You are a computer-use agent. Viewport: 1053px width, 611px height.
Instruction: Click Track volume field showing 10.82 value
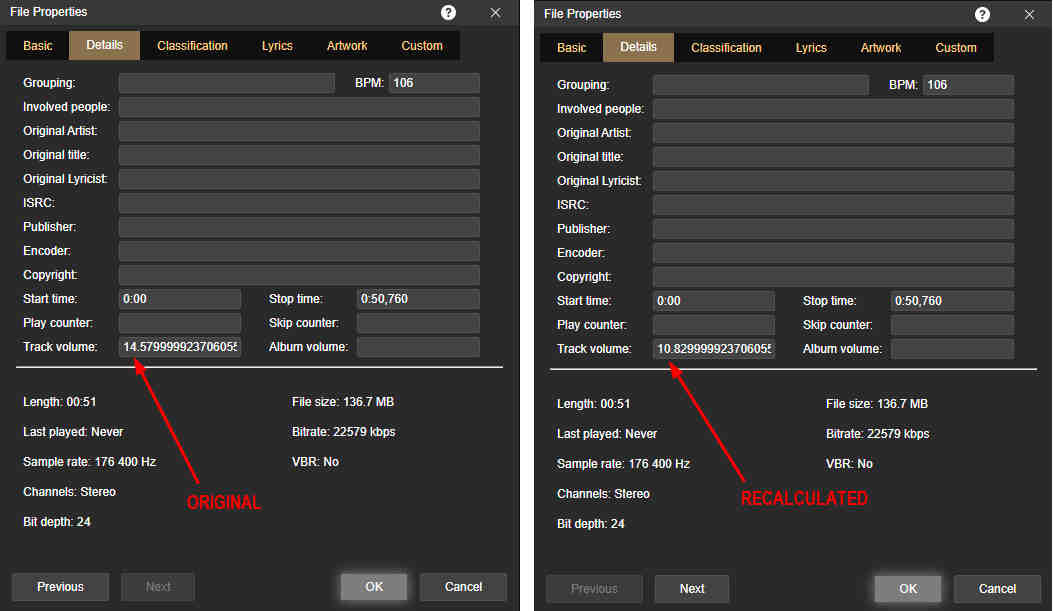pyautogui.click(x=714, y=349)
